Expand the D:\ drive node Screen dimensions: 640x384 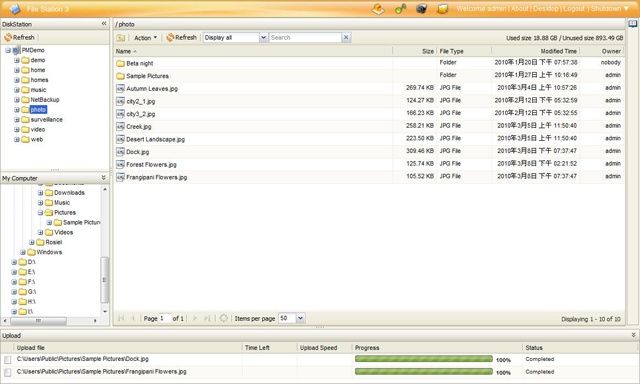[14, 262]
